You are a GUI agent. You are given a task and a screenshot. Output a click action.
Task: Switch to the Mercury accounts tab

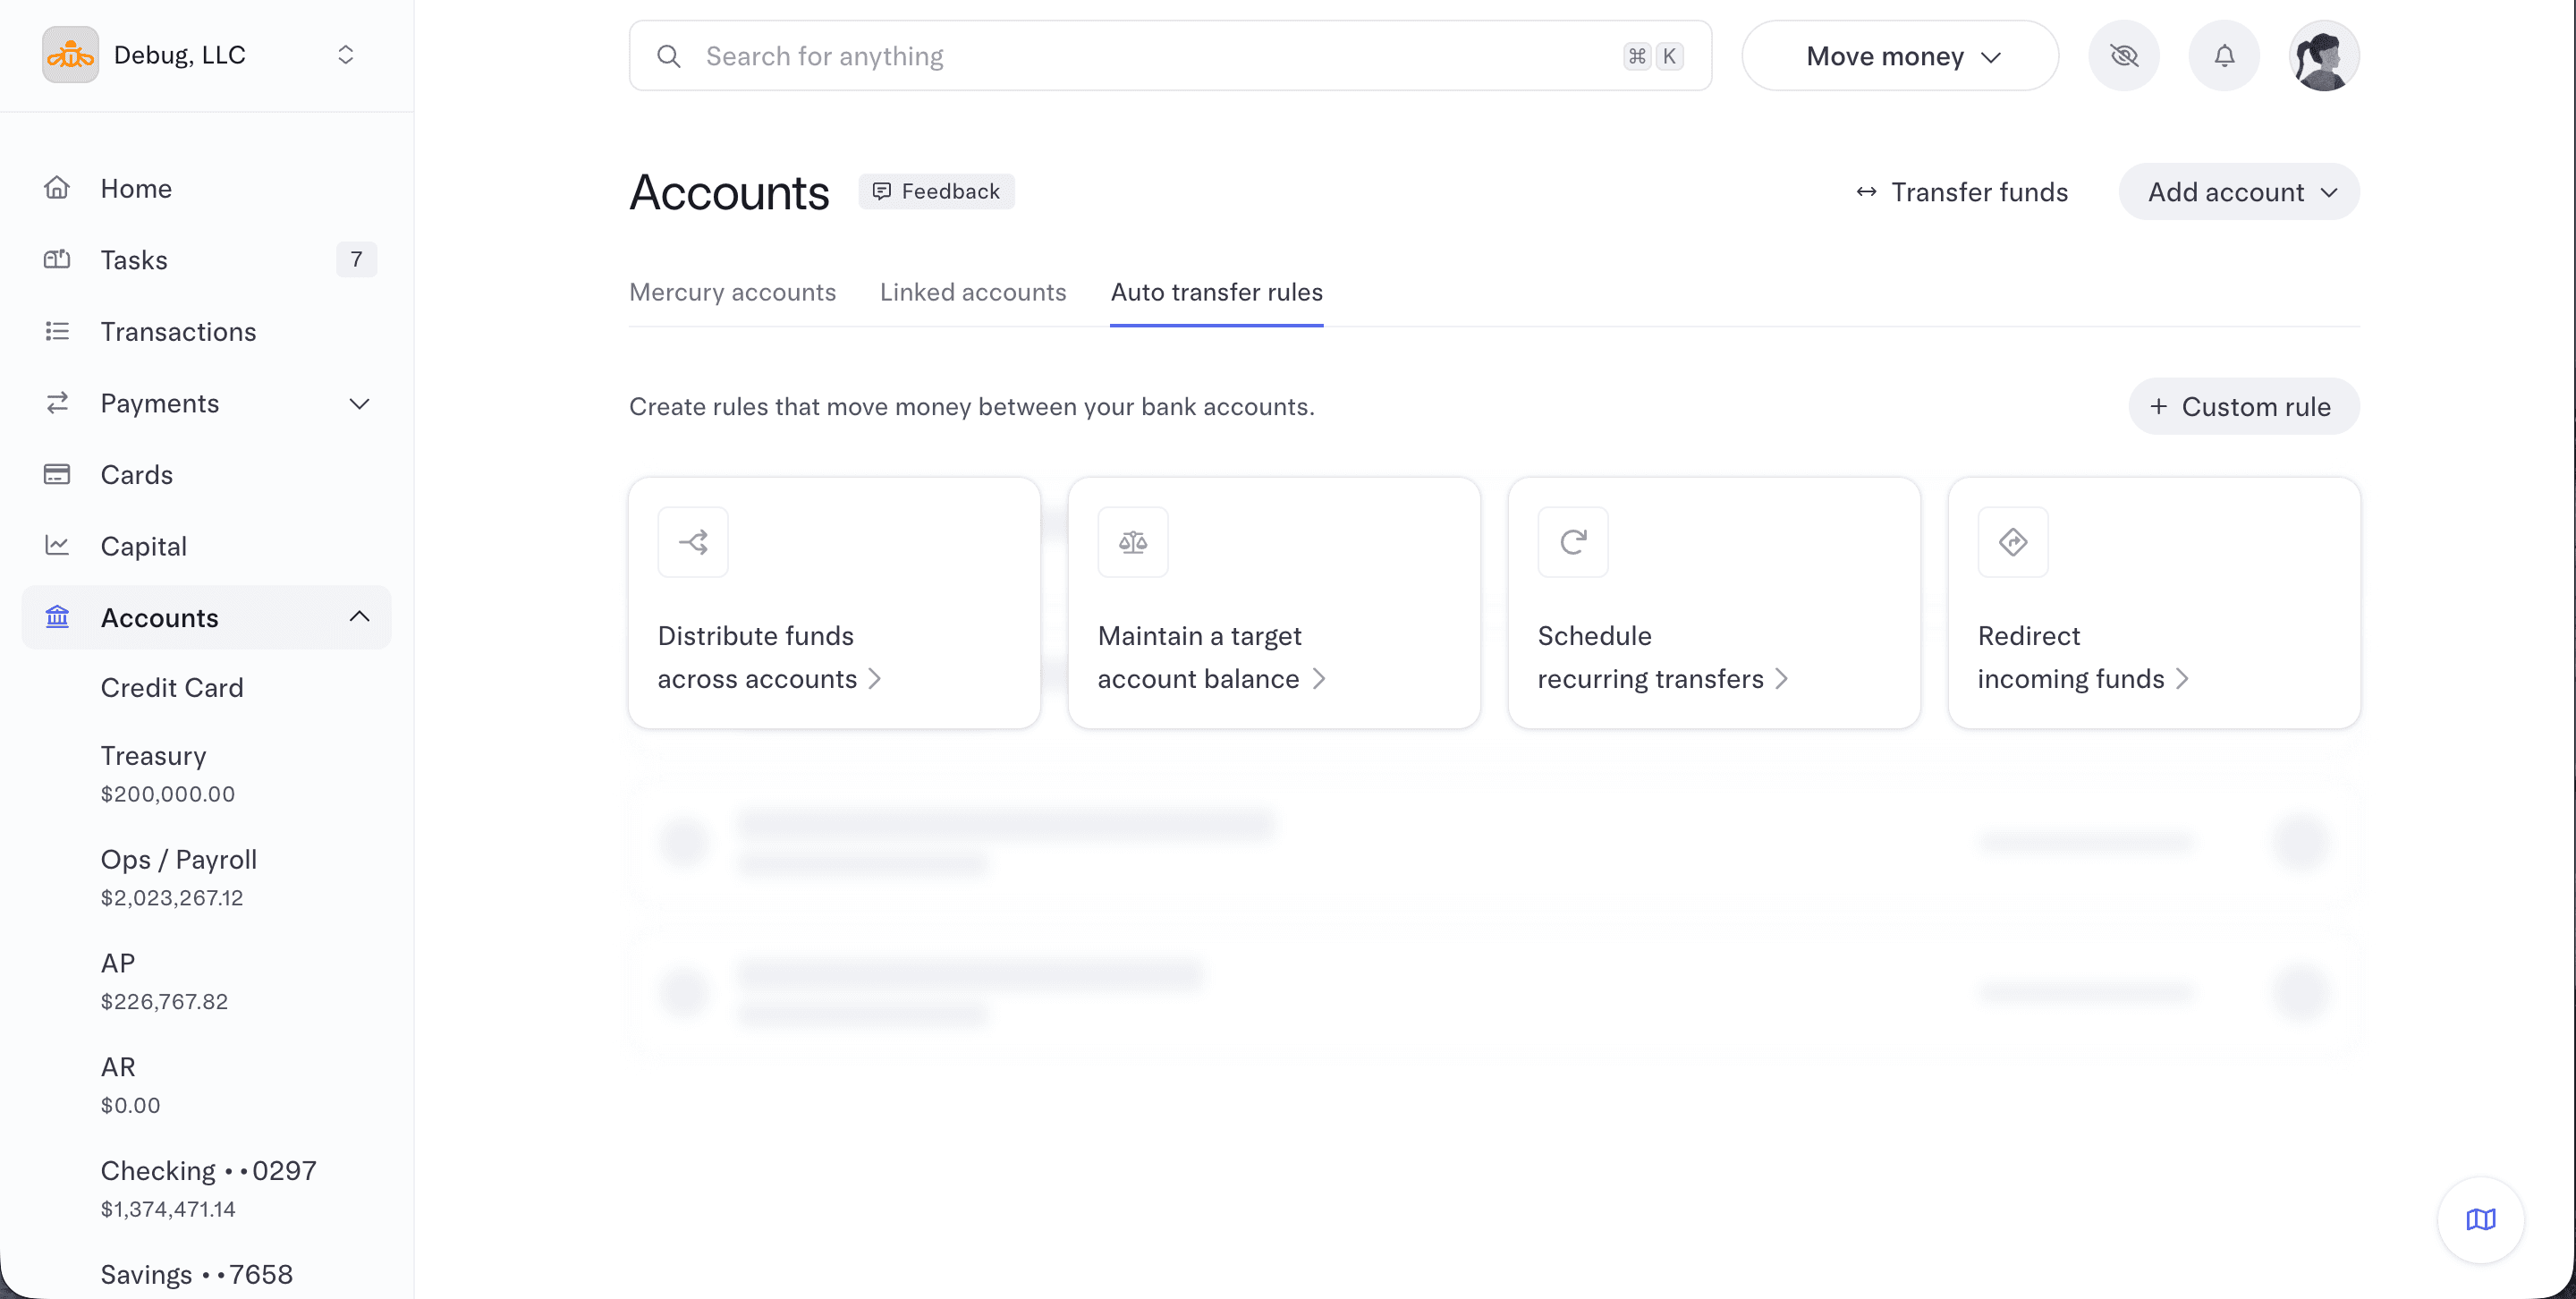732,292
